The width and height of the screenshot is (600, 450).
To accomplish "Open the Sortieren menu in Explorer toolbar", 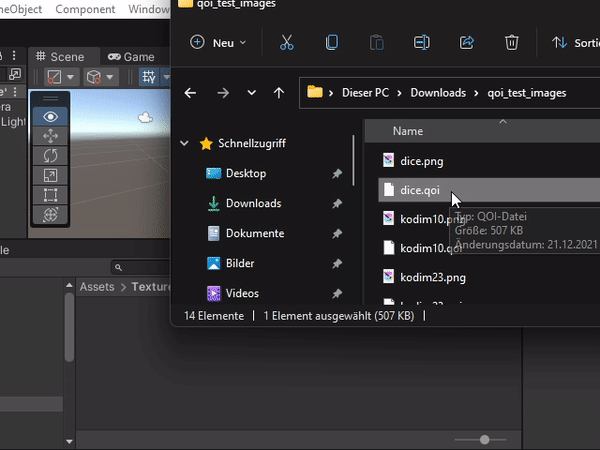I will pos(575,42).
